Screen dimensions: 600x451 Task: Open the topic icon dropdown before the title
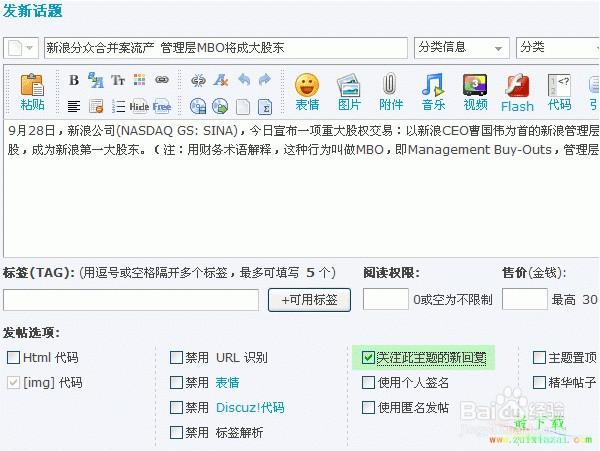point(21,48)
